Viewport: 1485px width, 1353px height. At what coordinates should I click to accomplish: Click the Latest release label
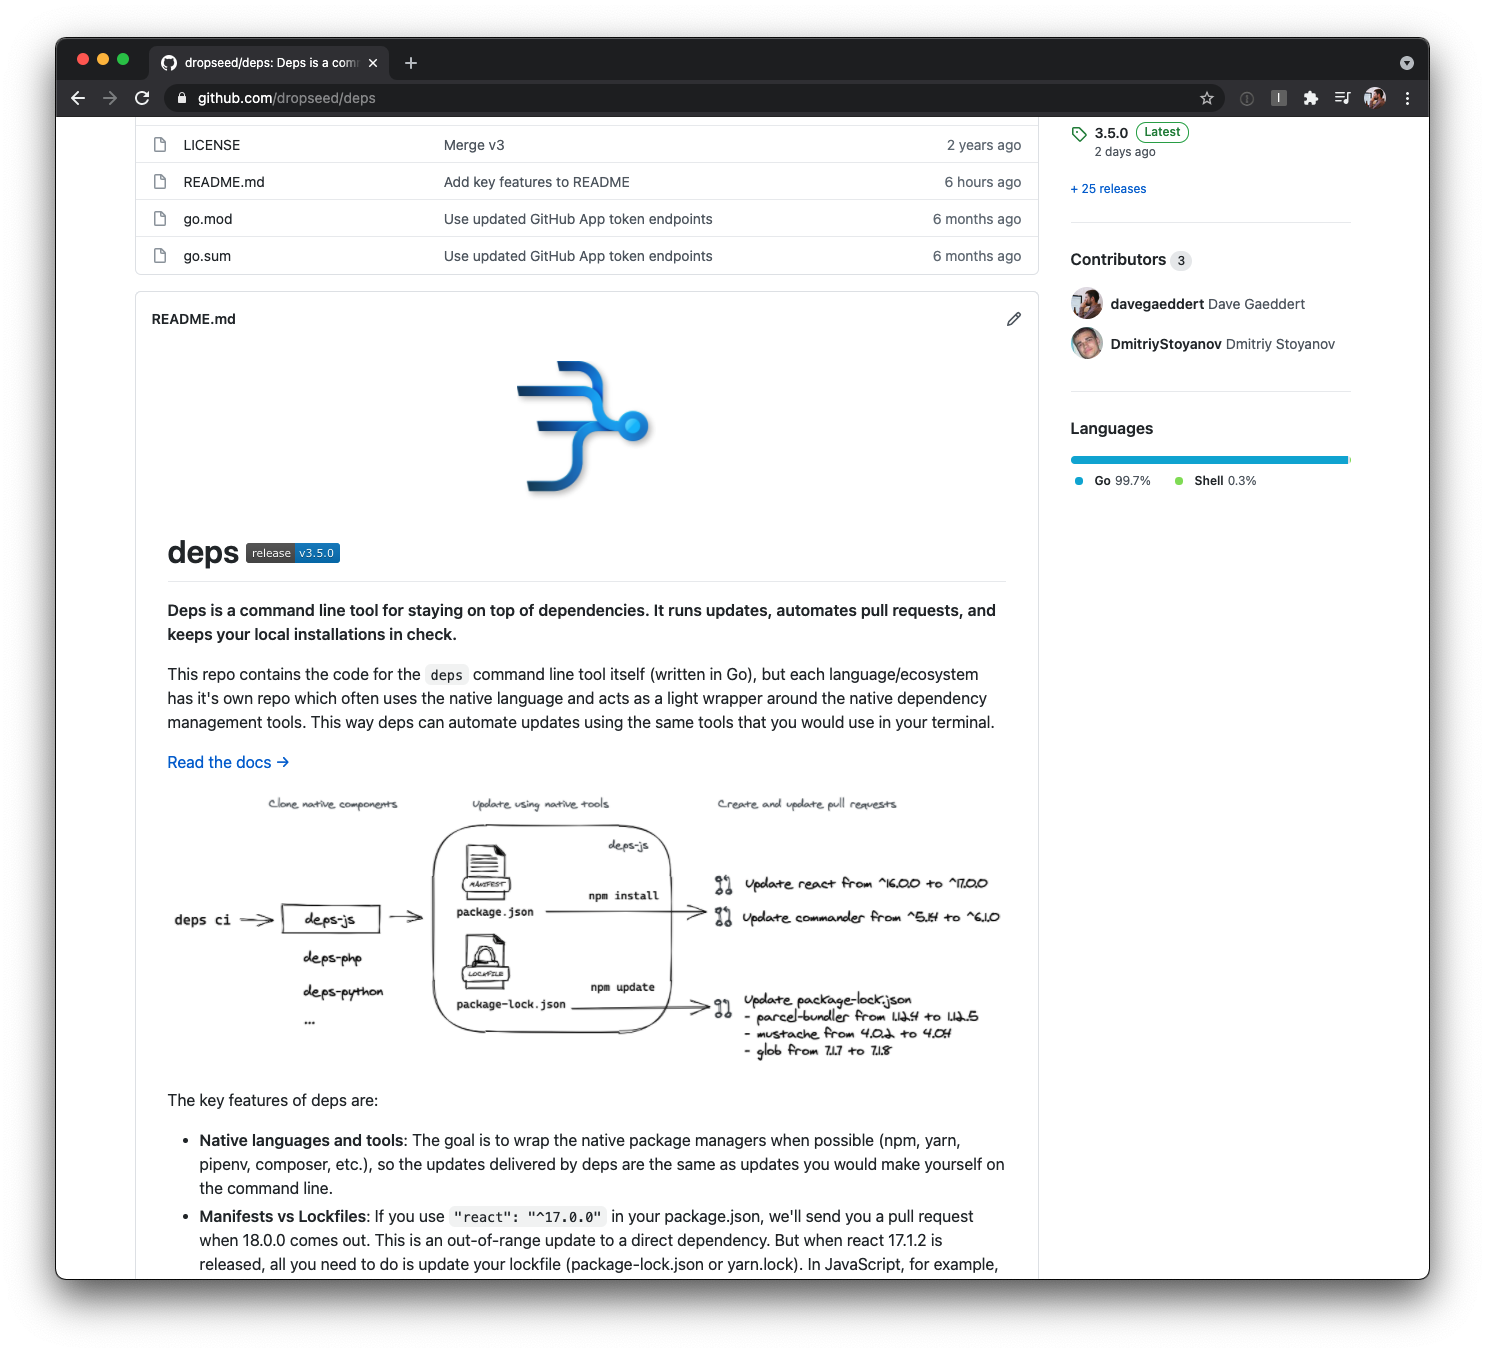click(1162, 132)
